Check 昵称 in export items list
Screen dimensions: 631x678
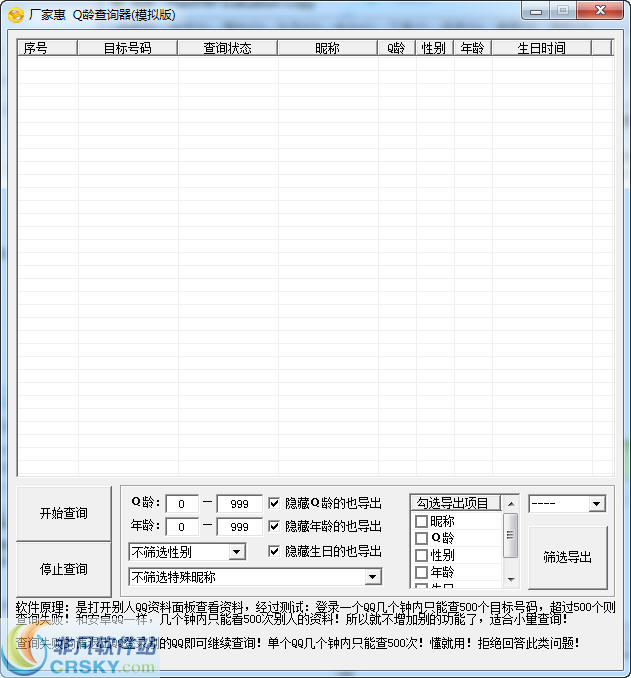tap(421, 521)
